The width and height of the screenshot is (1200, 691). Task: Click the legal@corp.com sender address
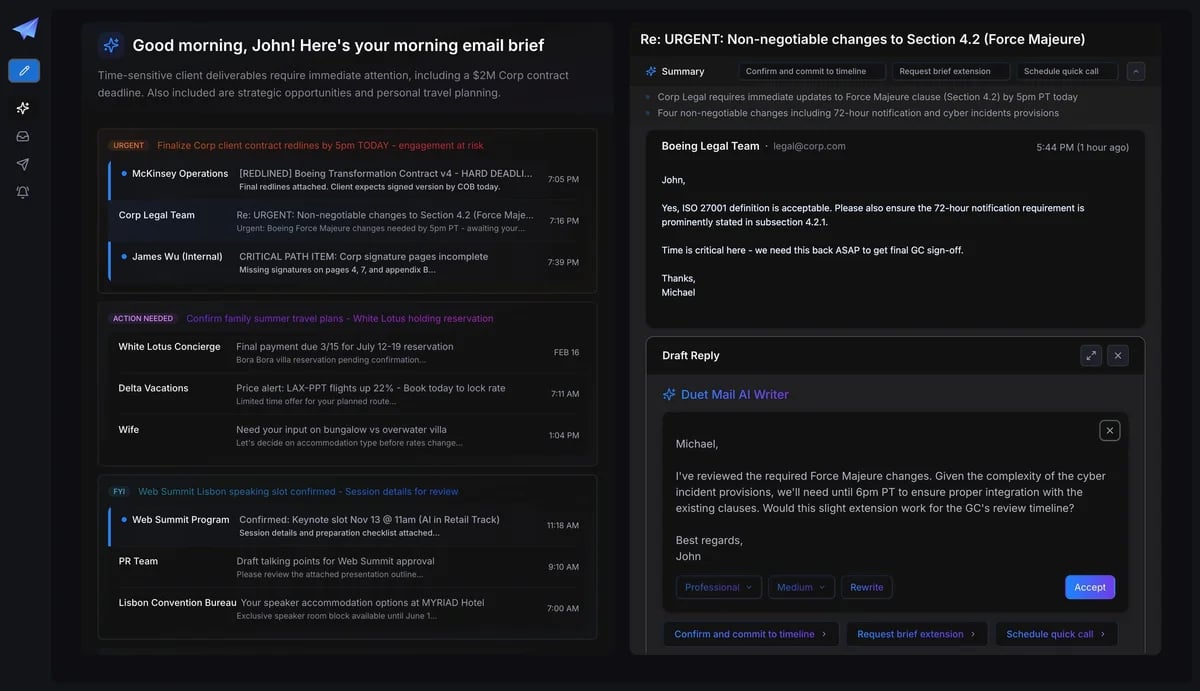(x=809, y=146)
